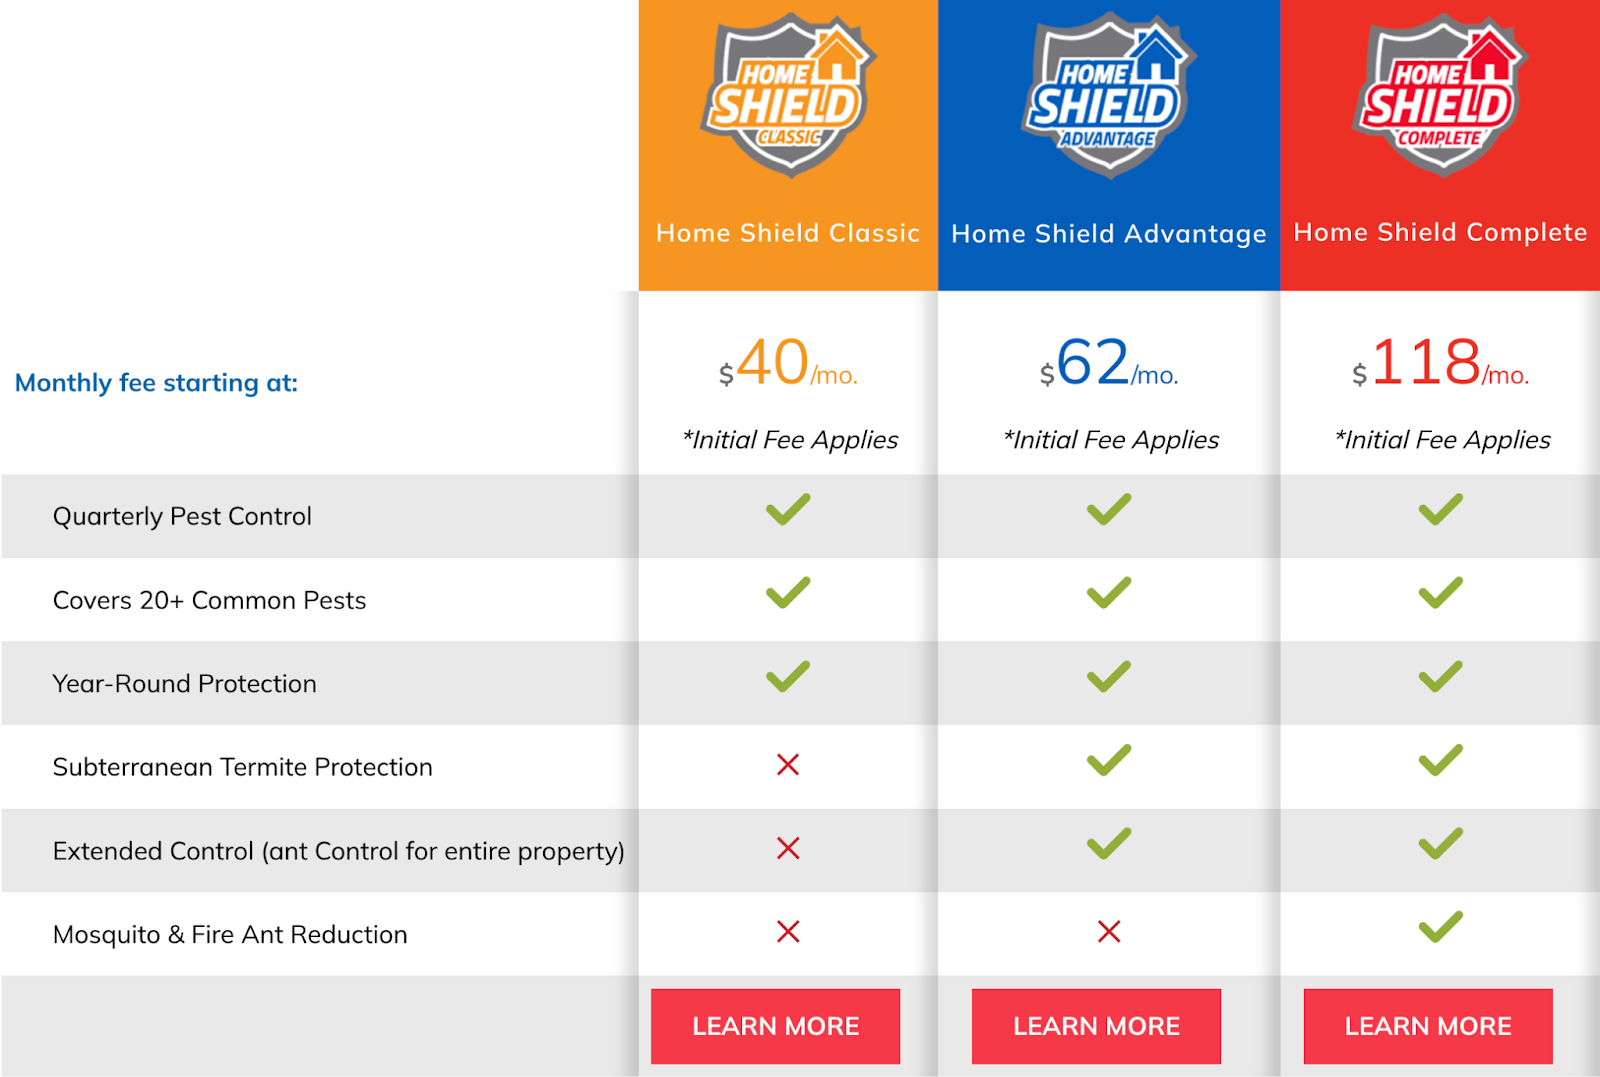
Task: Click the Subterranean Termite Protection row label
Action: [x=243, y=767]
